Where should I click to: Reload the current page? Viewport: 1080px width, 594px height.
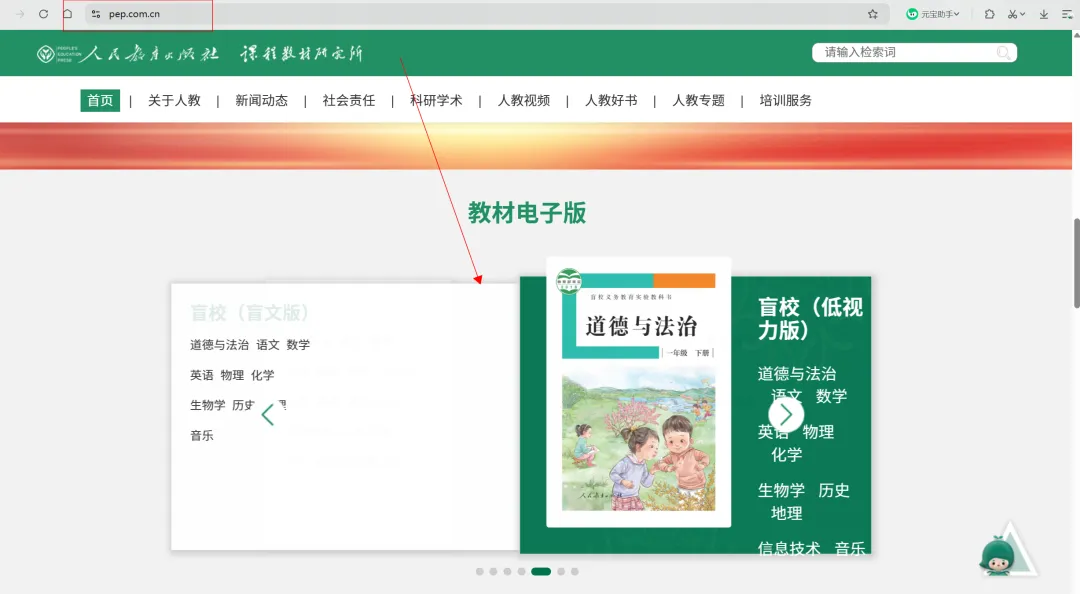pyautogui.click(x=43, y=14)
